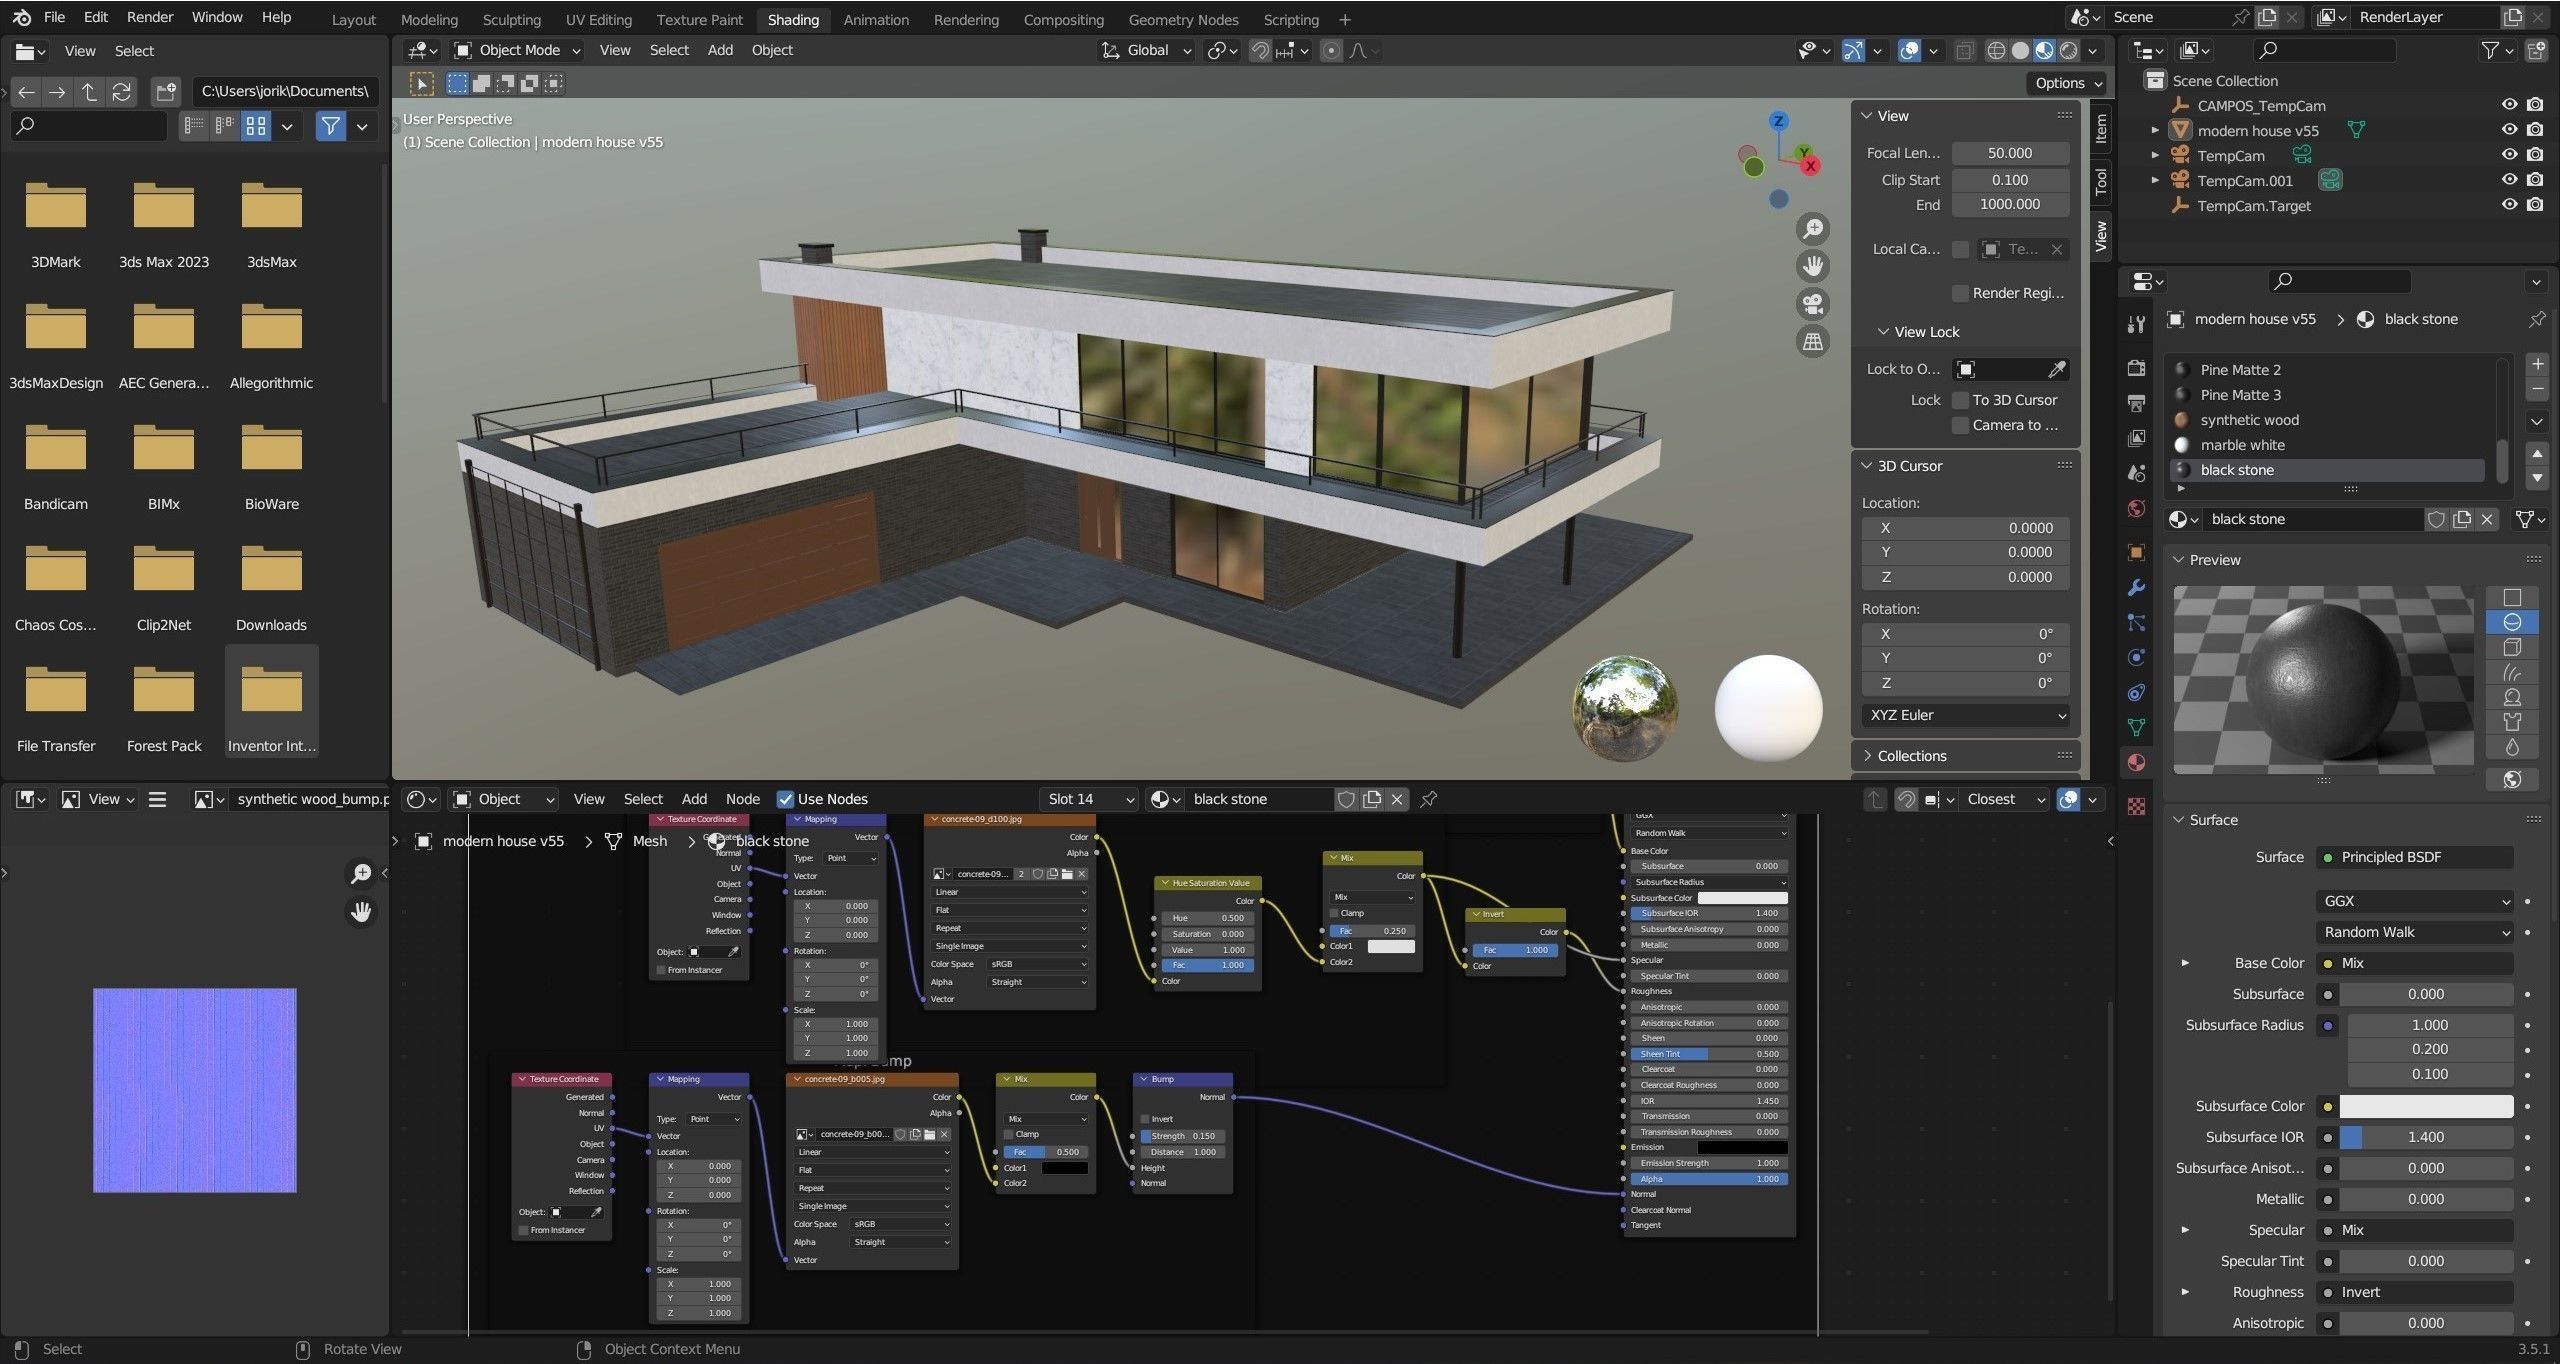Toggle file browser filter funnel button
This screenshot has height=1364, width=2560.
point(330,125)
